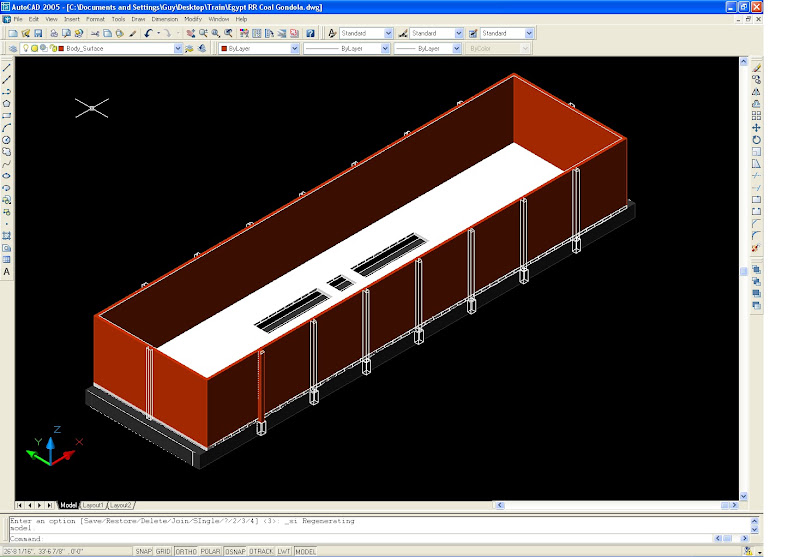Viewport: 800px width, 557px height.
Task: Open the Draw menu
Action: 138,19
